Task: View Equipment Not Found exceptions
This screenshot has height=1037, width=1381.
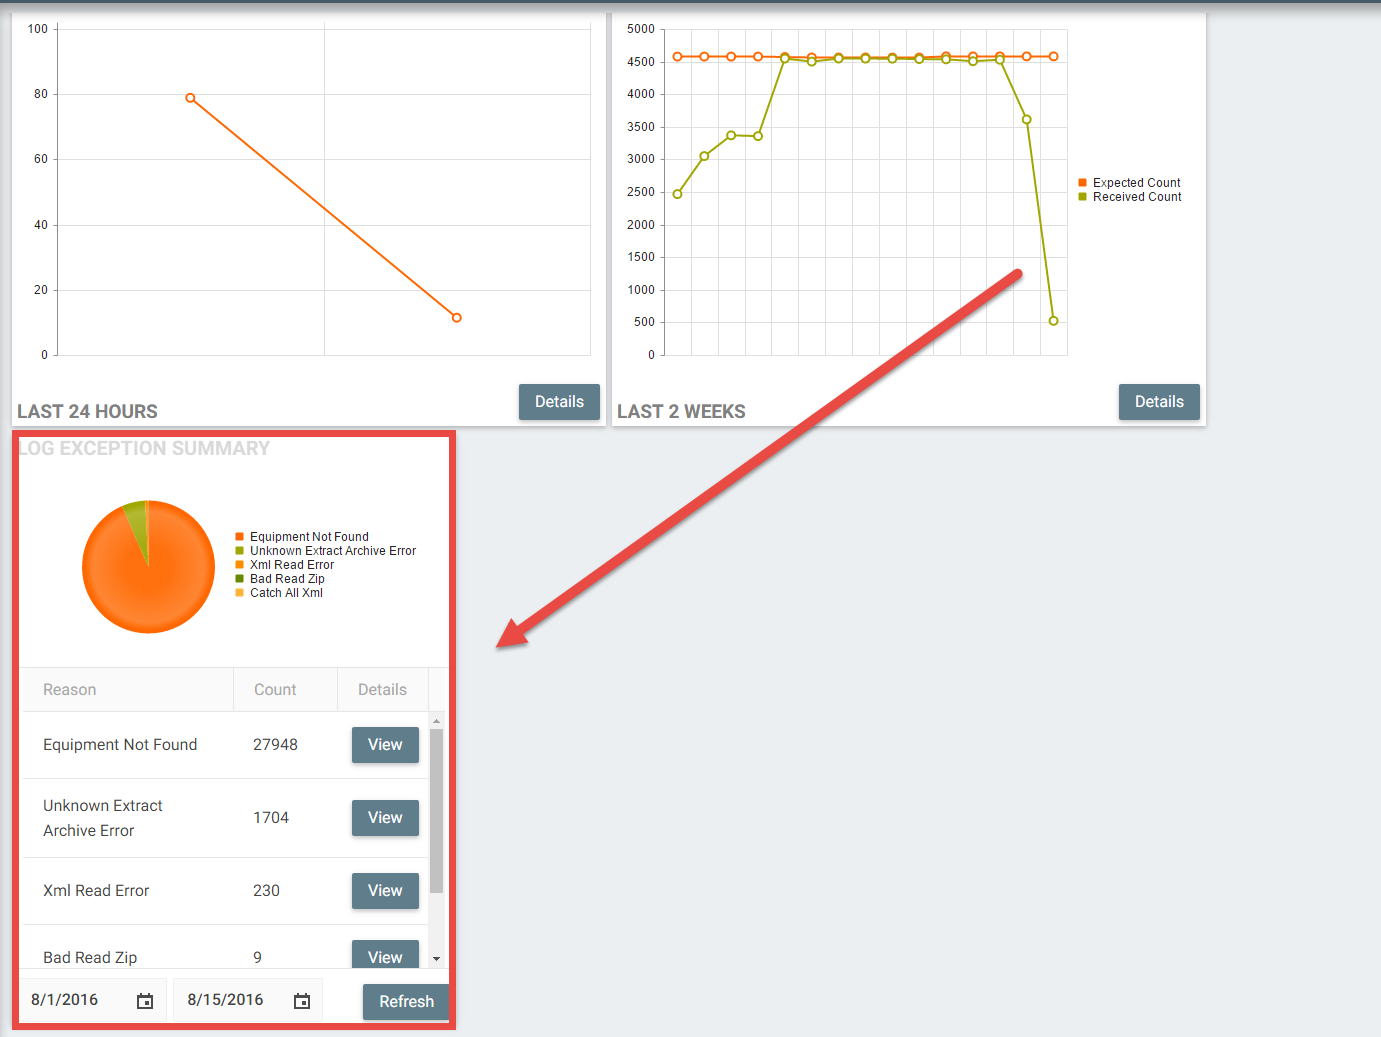Action: pyautogui.click(x=385, y=745)
